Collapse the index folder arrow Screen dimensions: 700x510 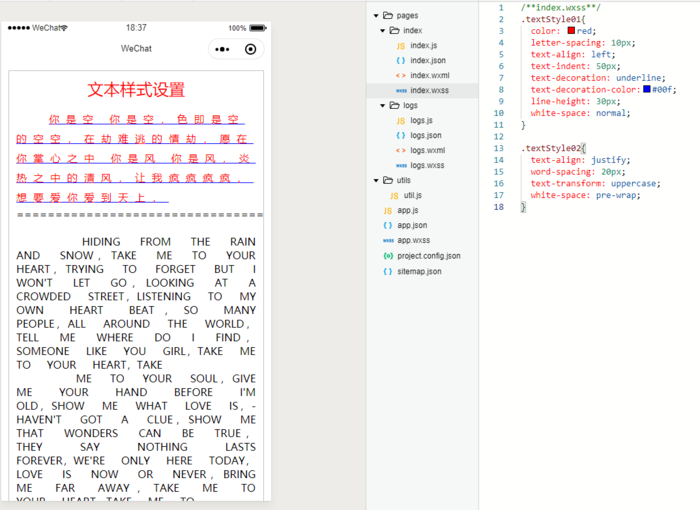(383, 31)
